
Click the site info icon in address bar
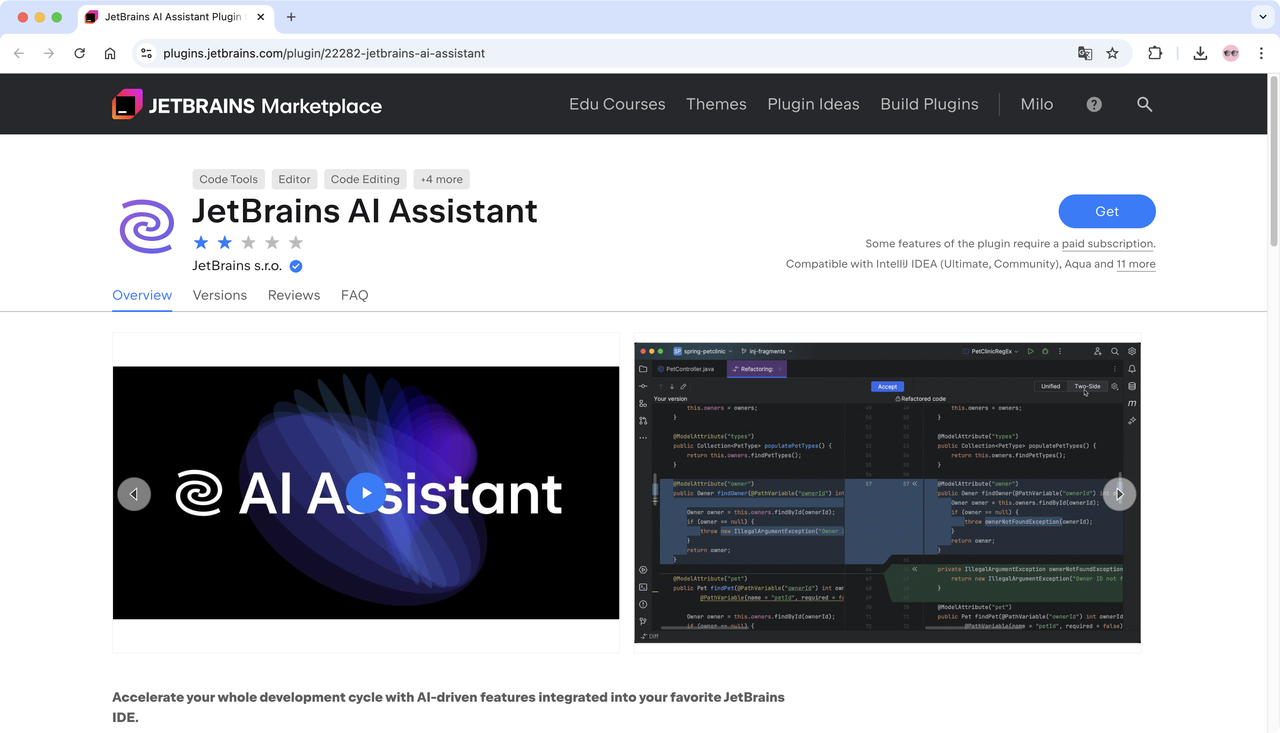[146, 53]
